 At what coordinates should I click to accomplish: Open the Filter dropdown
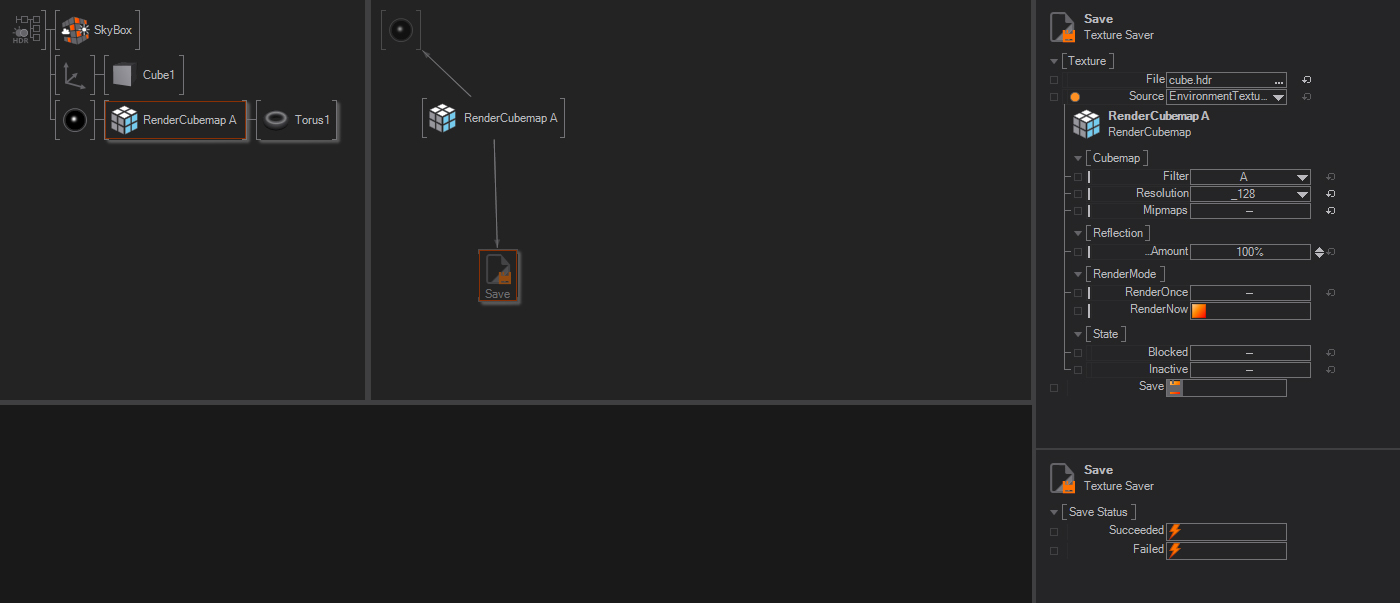point(1250,177)
